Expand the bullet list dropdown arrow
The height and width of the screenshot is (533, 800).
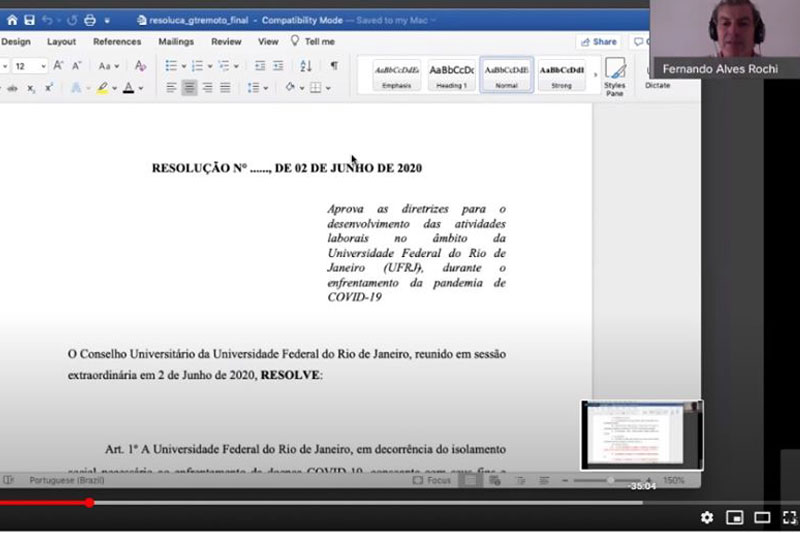pos(184,66)
